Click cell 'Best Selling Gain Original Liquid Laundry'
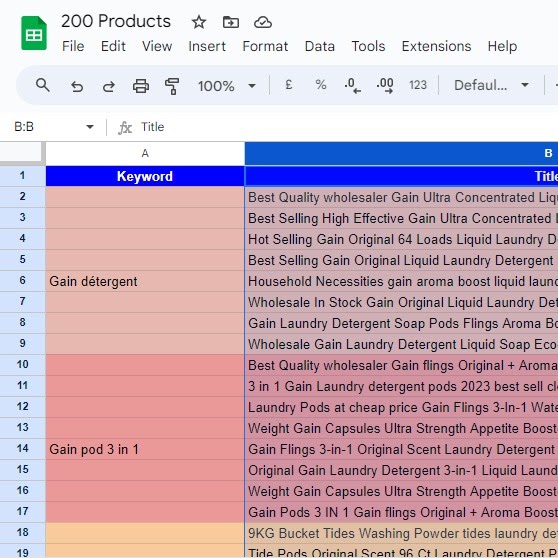558x558 pixels. tap(401, 260)
